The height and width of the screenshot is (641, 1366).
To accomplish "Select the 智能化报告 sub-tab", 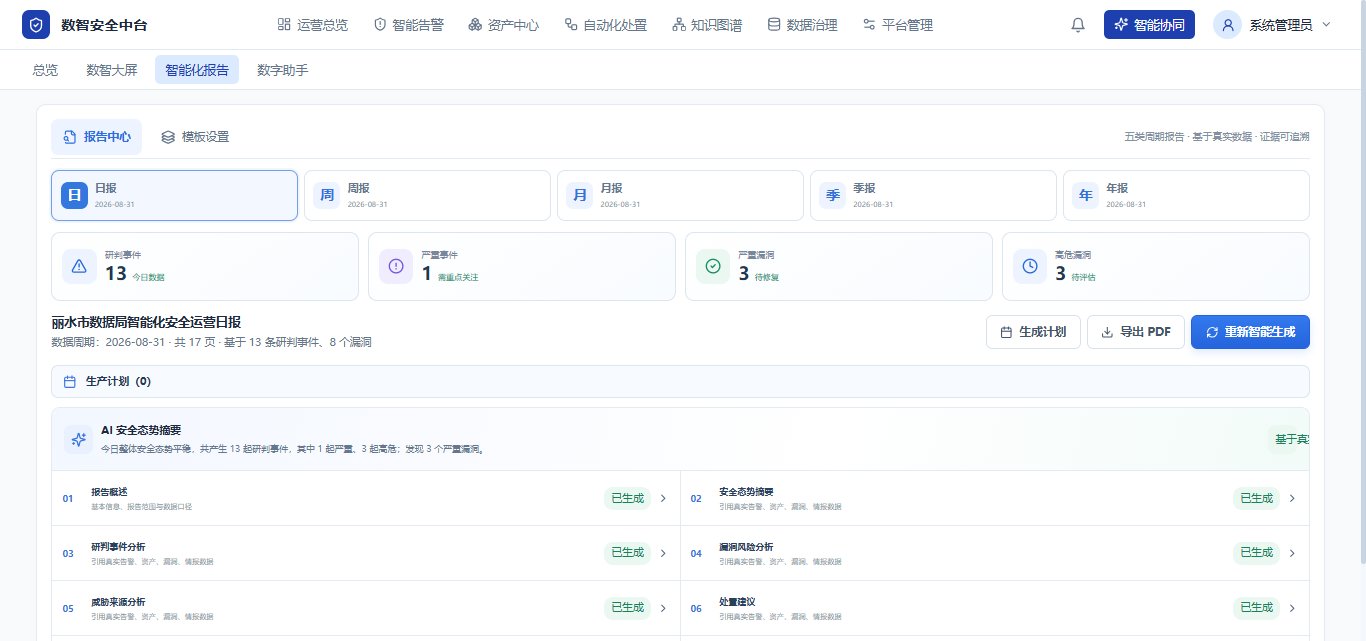I will coord(197,70).
